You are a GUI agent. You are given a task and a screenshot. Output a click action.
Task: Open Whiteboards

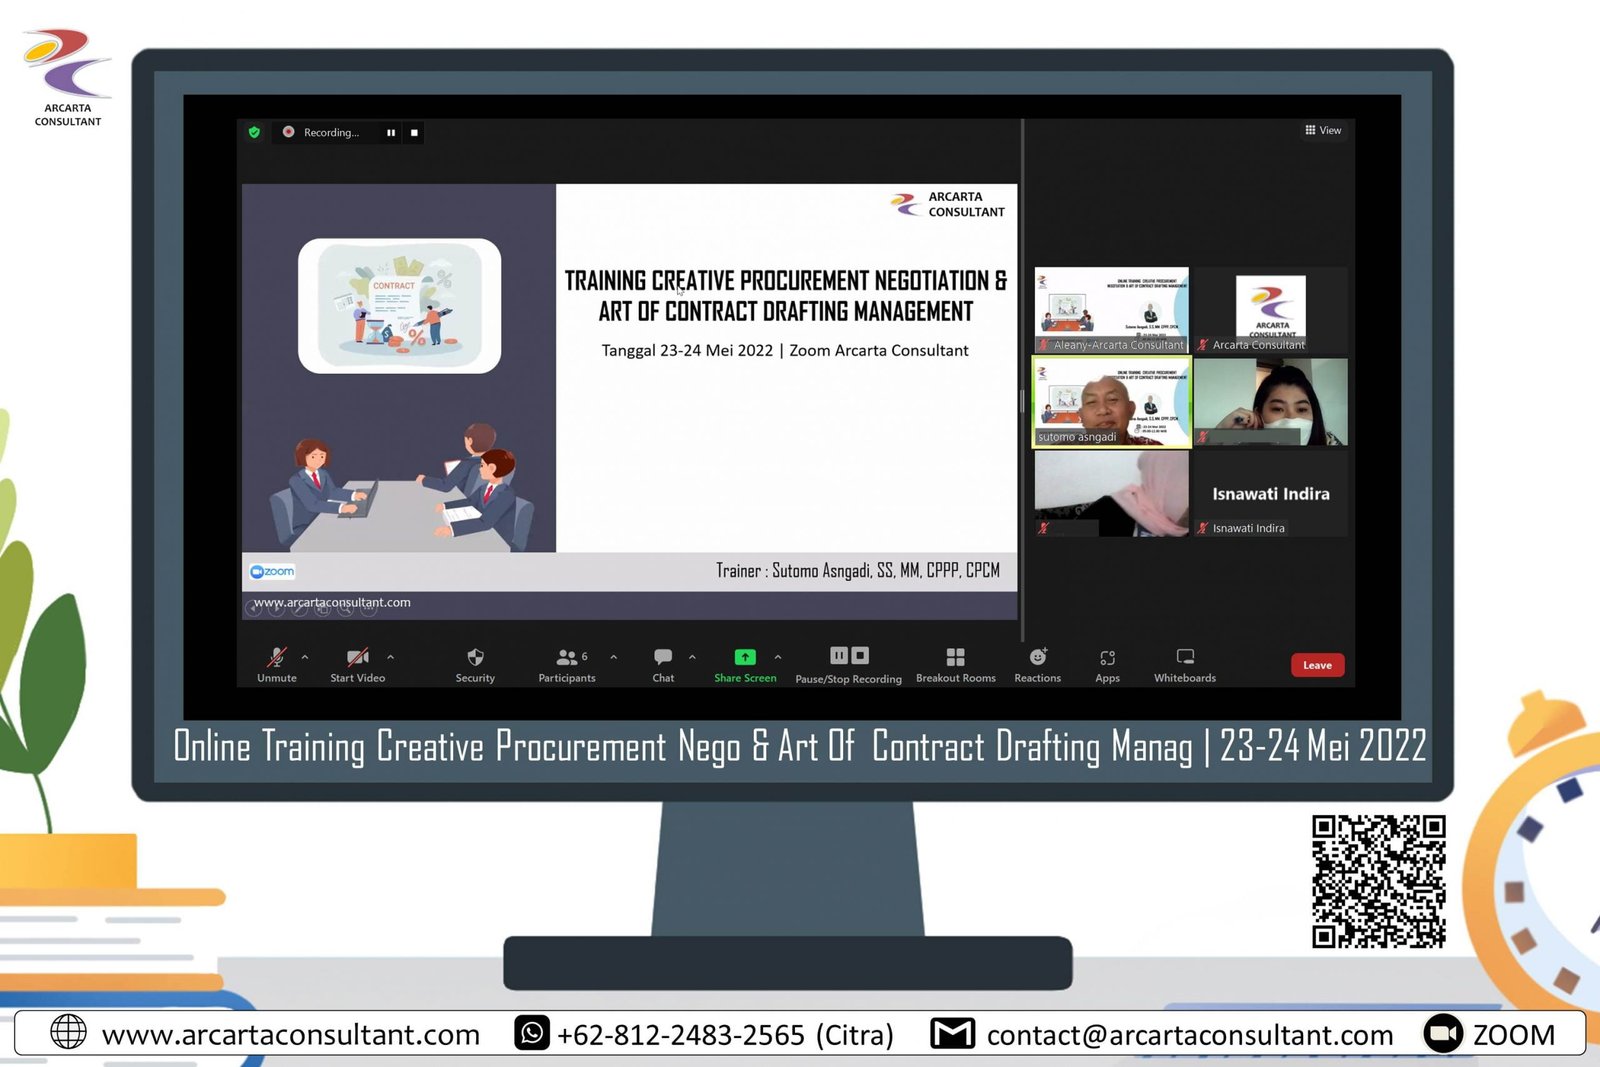[x=1185, y=658]
